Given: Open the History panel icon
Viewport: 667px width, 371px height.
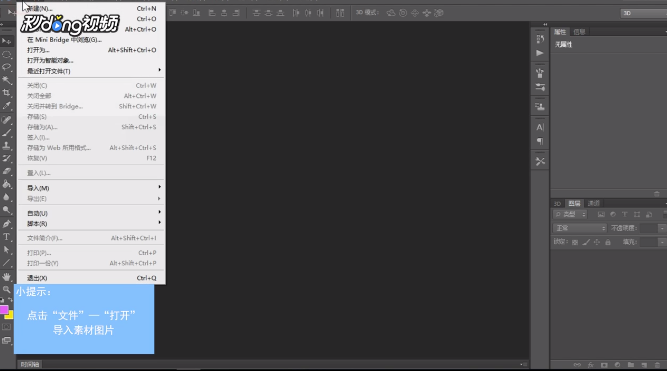Looking at the screenshot, I should point(540,39).
